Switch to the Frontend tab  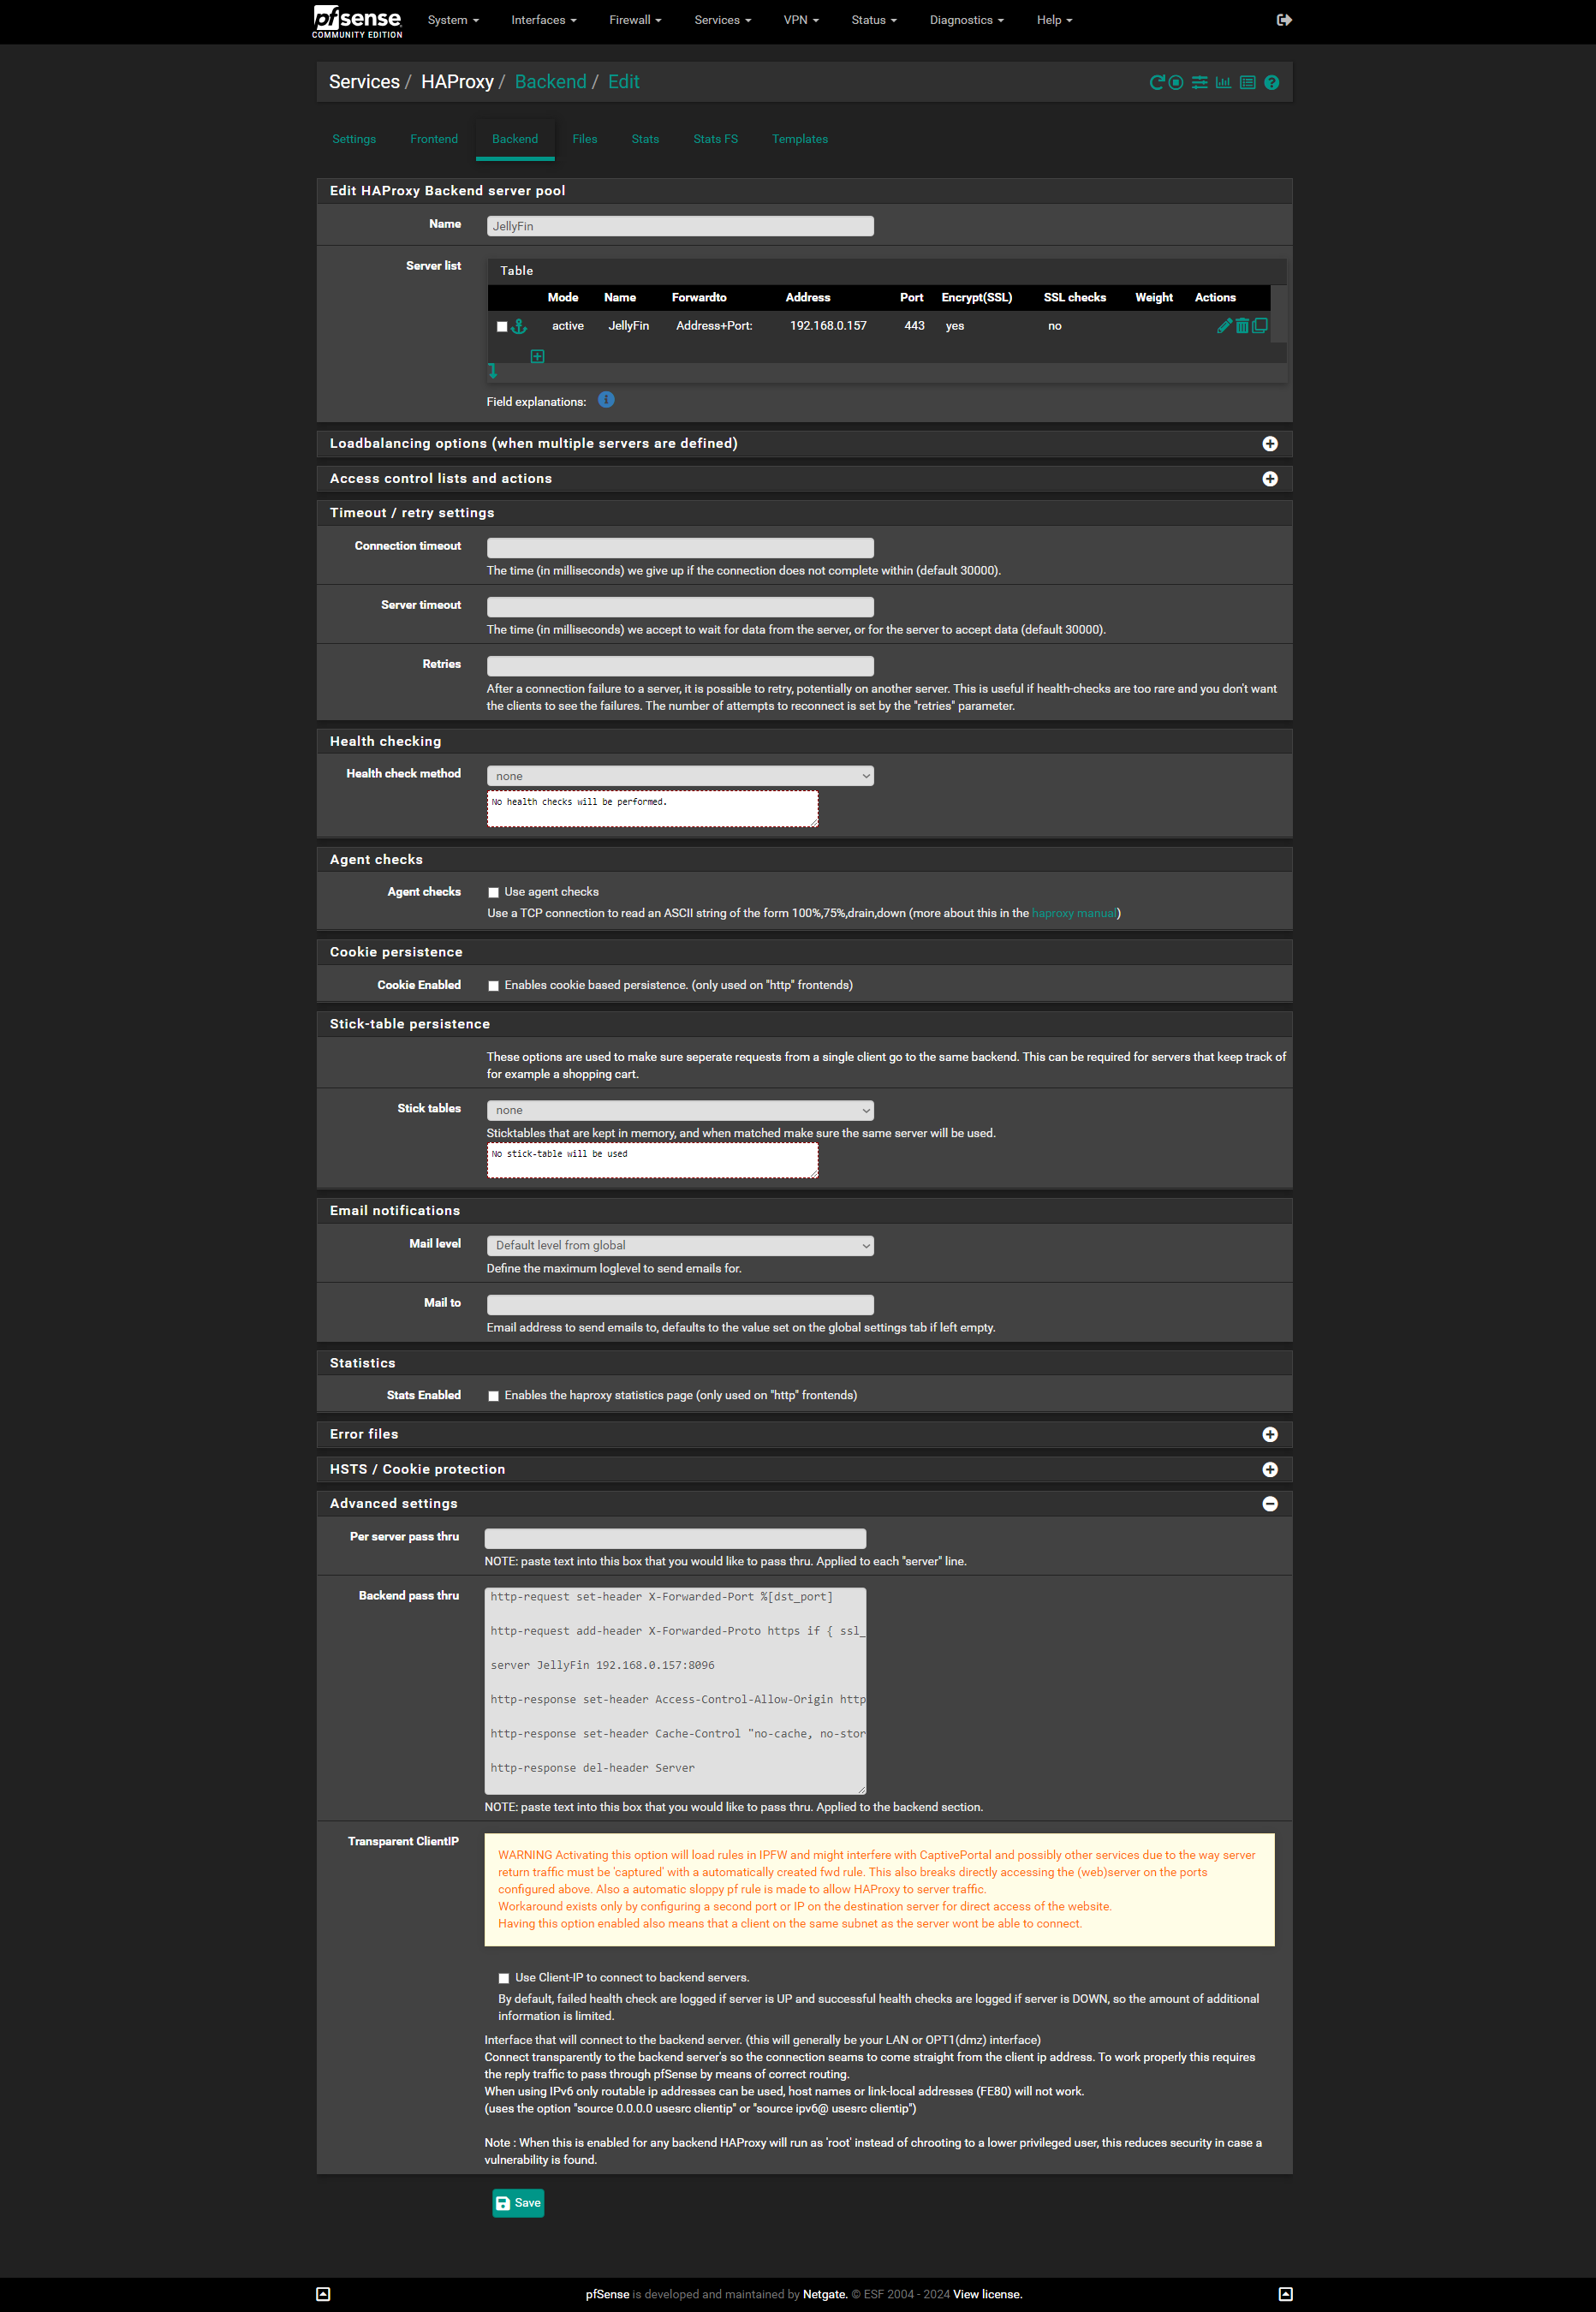tap(434, 139)
